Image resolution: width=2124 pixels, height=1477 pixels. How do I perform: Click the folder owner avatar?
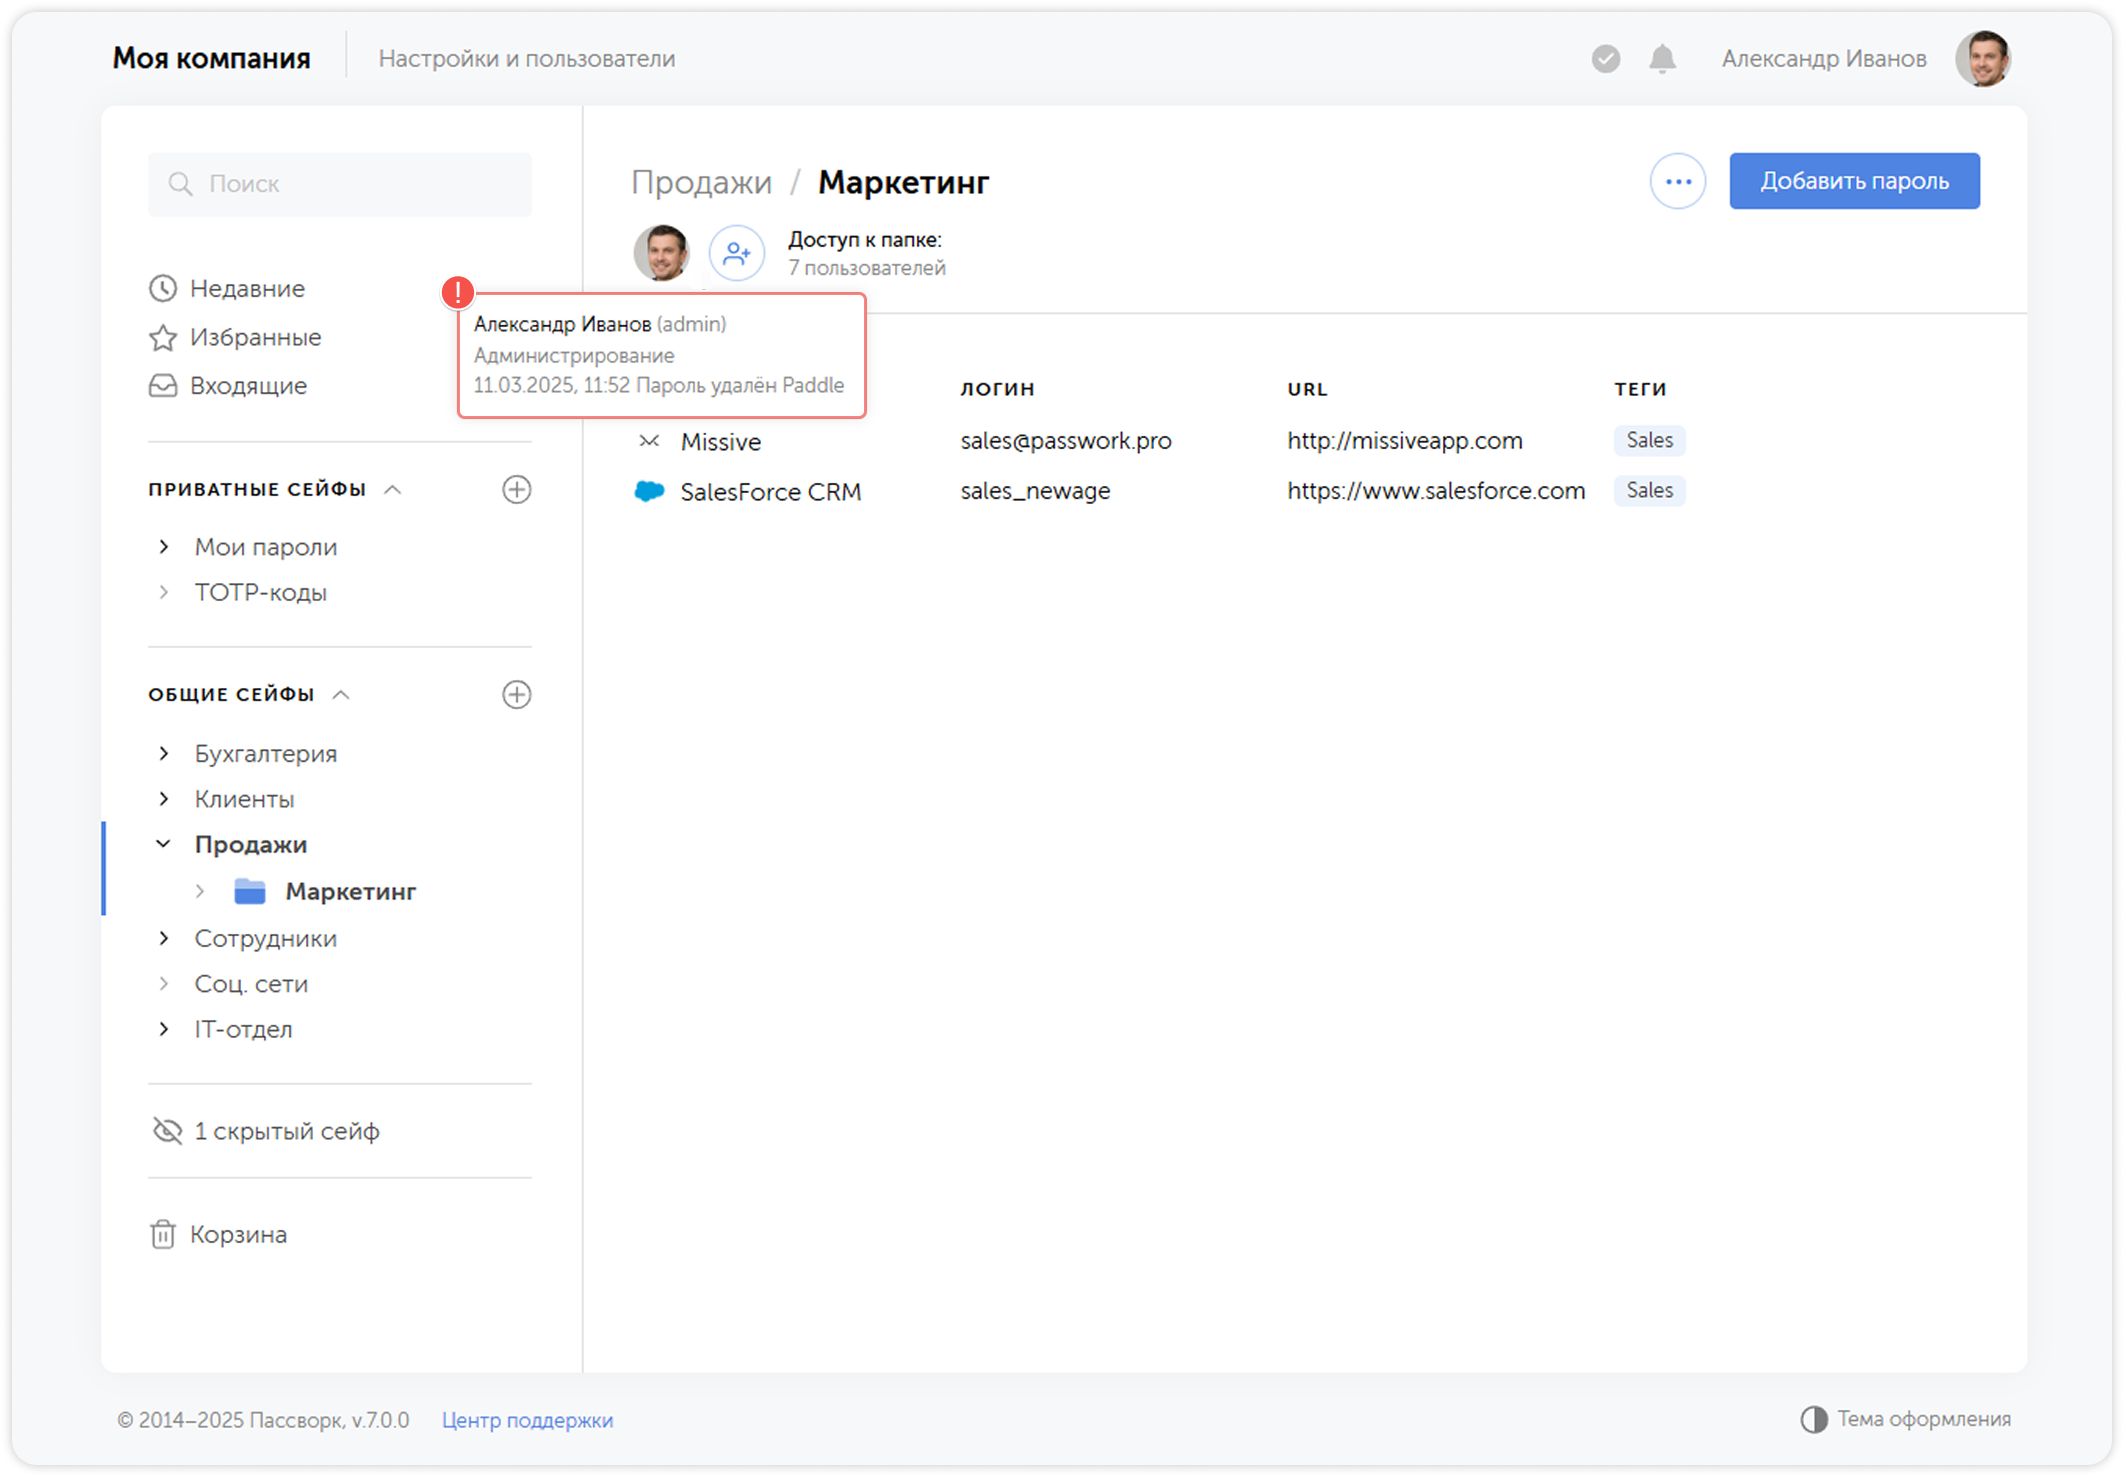[661, 253]
